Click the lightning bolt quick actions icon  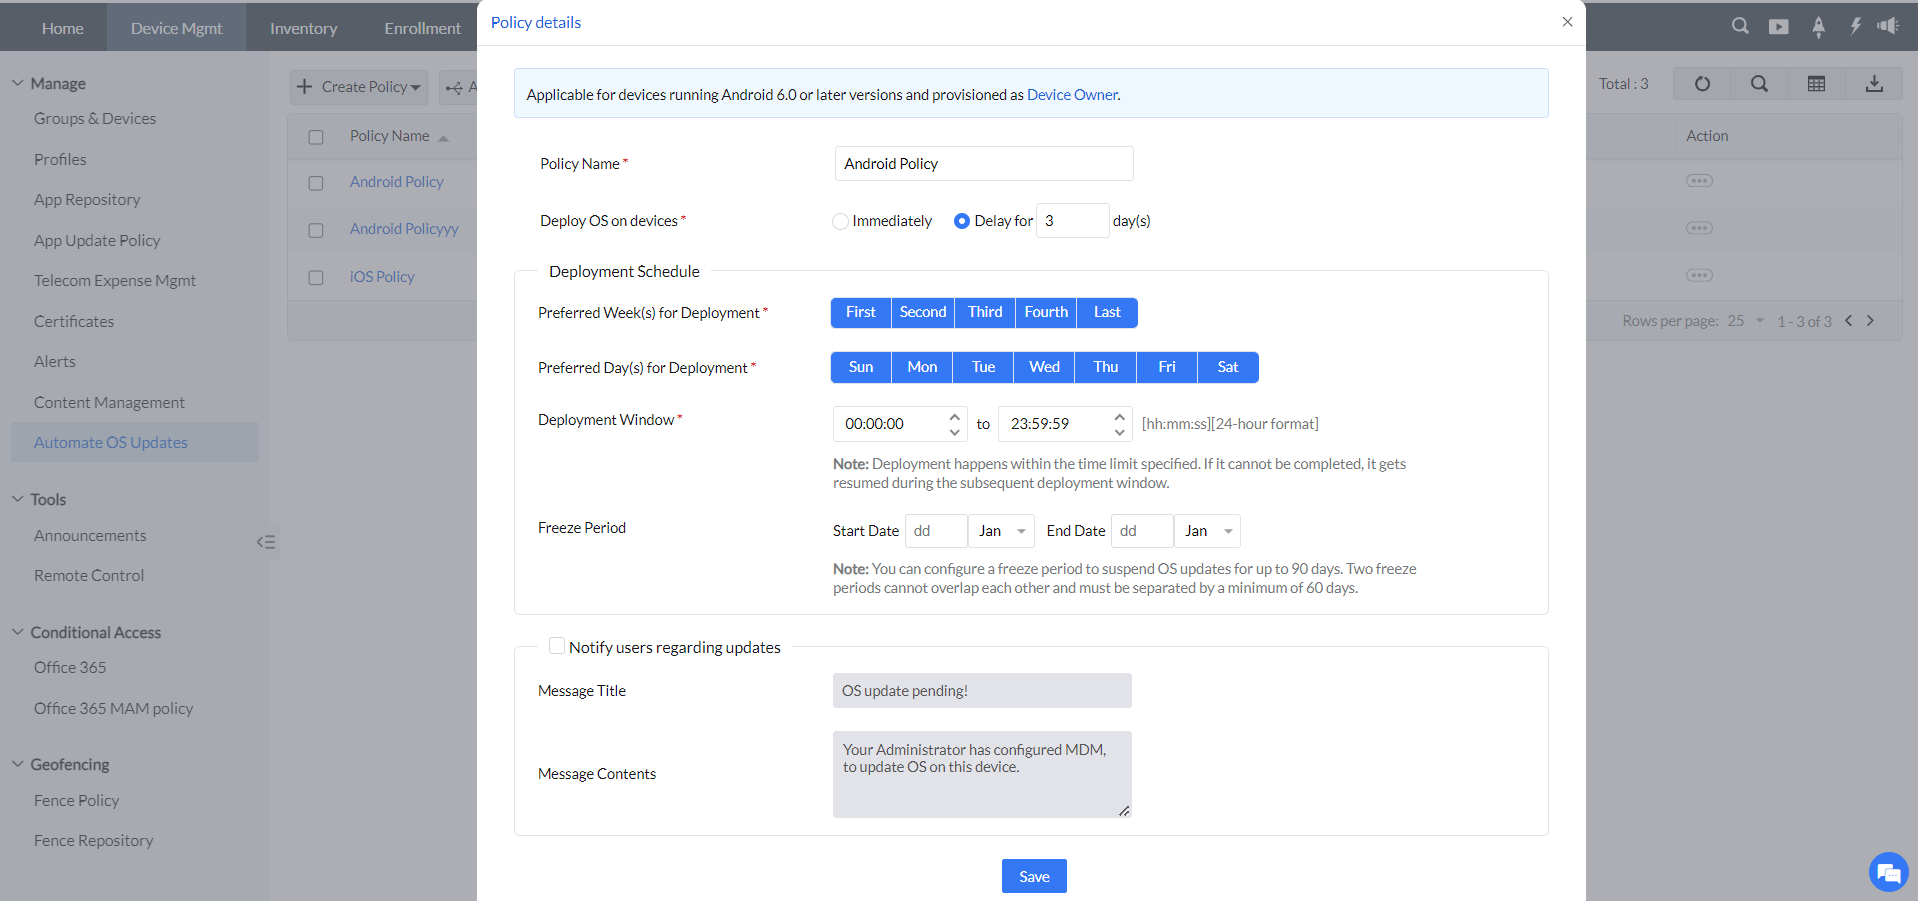click(x=1855, y=26)
